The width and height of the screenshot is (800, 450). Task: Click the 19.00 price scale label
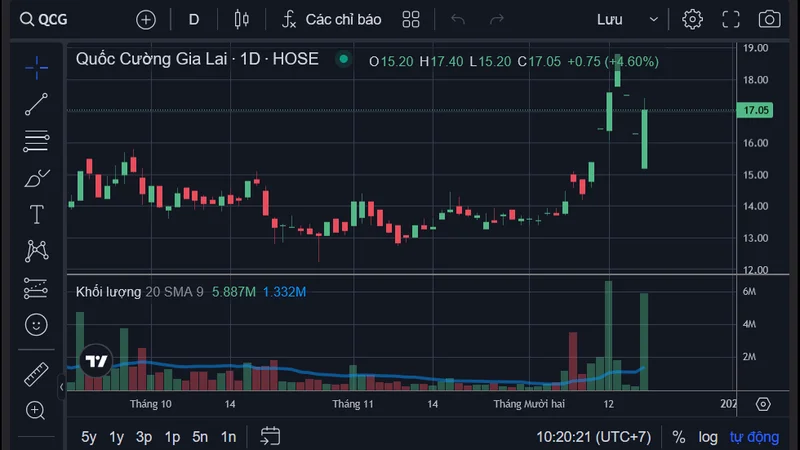coord(755,48)
